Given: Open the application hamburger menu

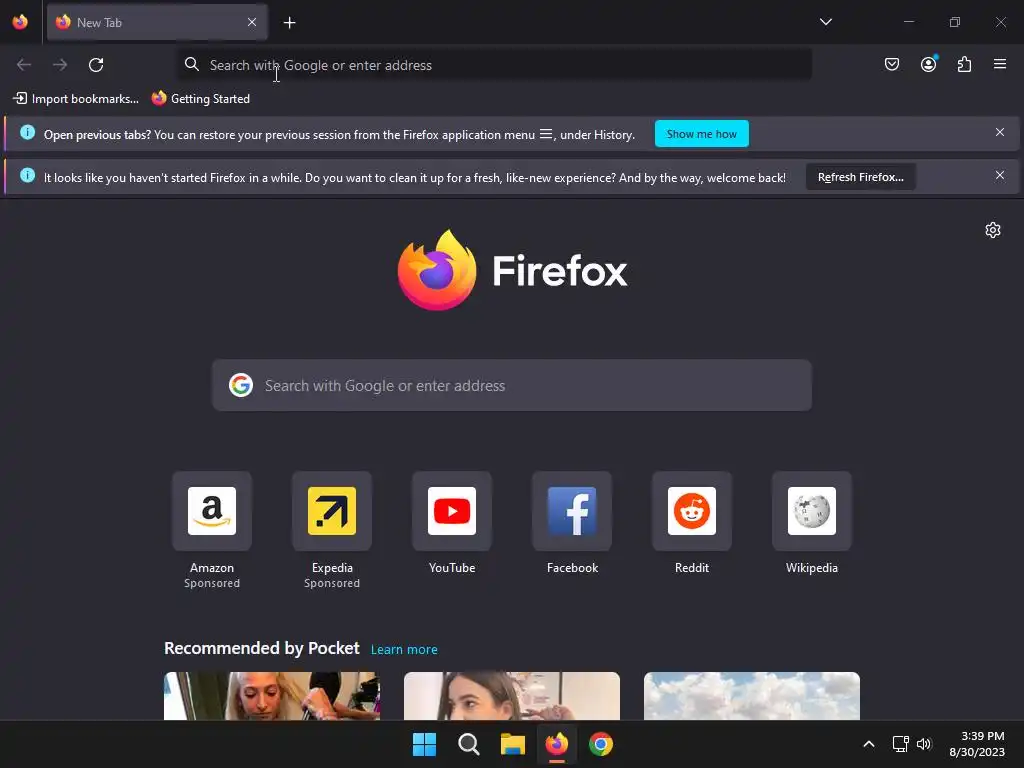Looking at the screenshot, I should 999,64.
